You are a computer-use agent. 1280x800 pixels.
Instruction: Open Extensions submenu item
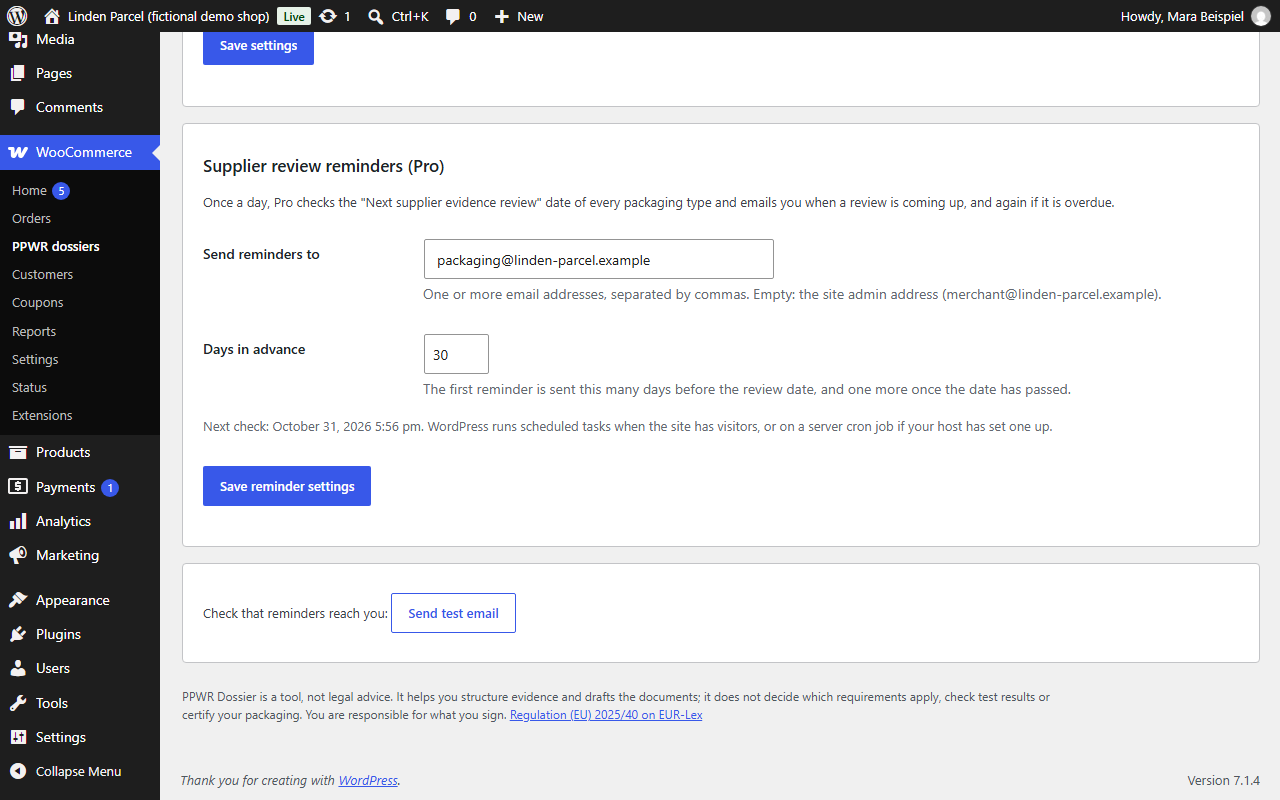[42, 415]
